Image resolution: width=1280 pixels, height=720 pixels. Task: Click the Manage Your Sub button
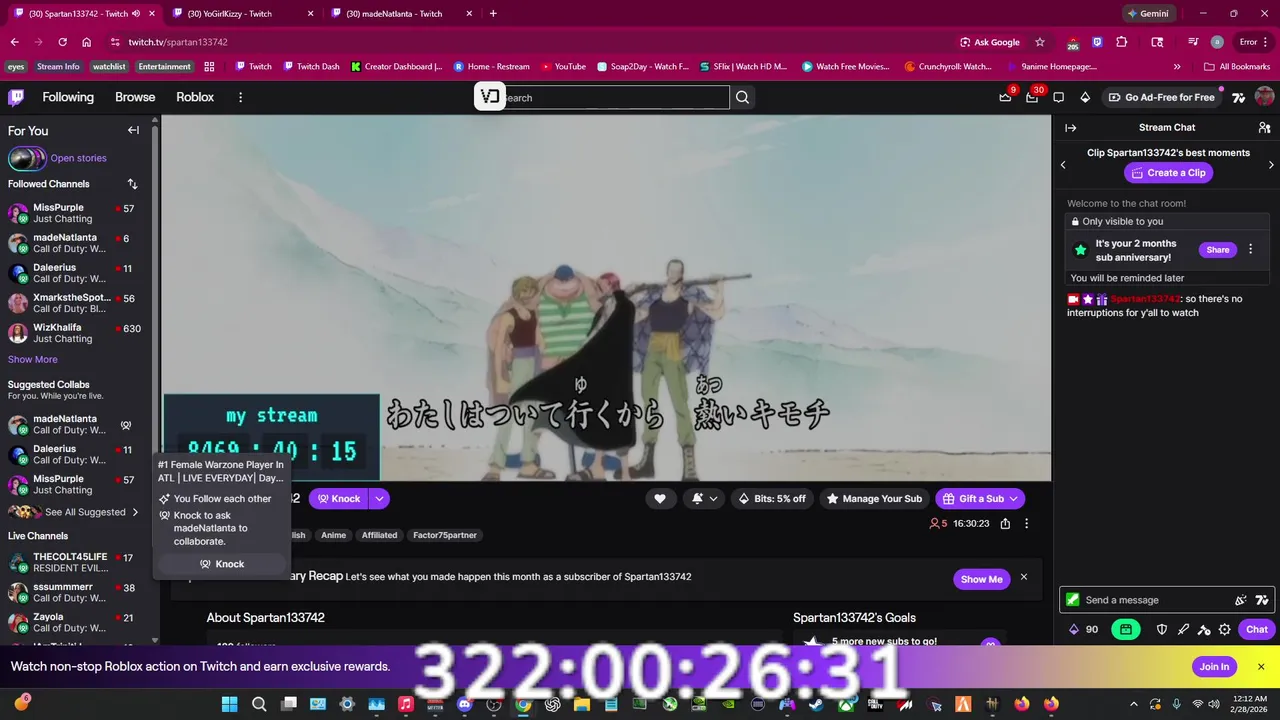[874, 498]
